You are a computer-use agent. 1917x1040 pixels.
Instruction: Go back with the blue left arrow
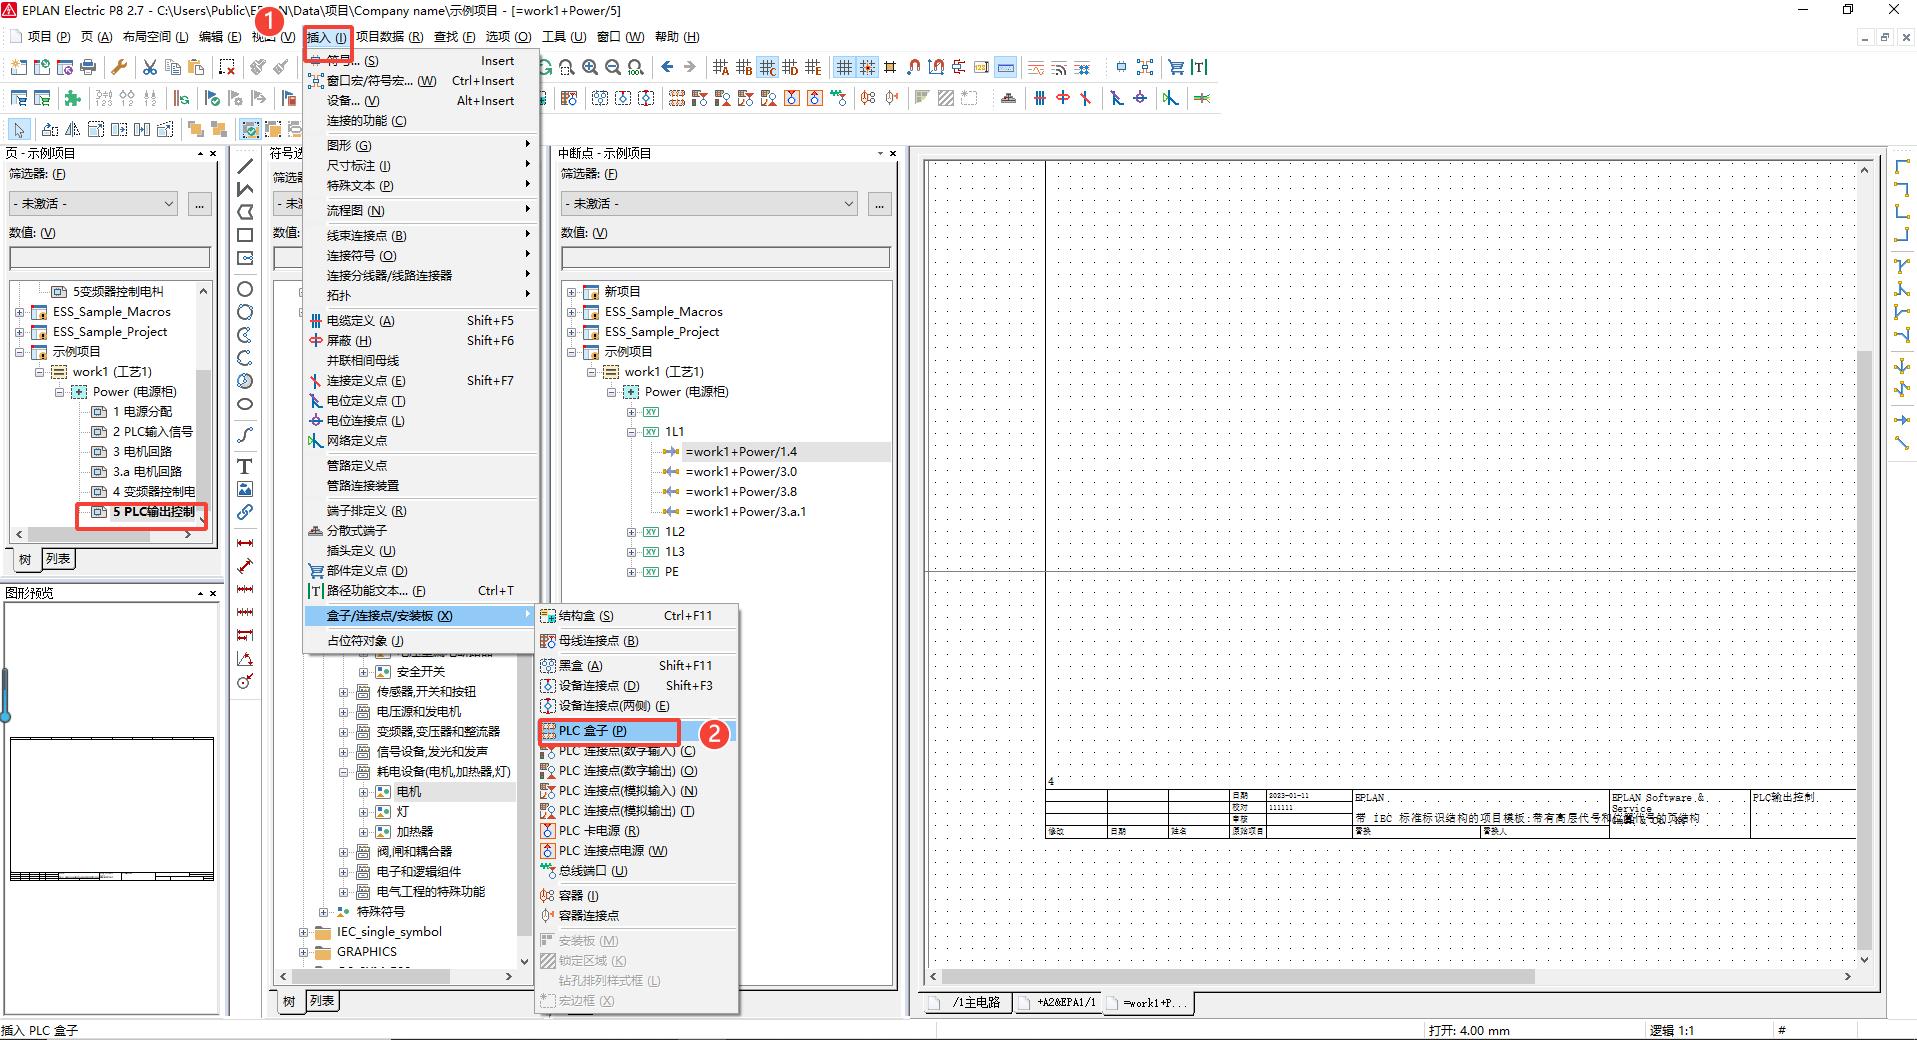pyautogui.click(x=667, y=67)
